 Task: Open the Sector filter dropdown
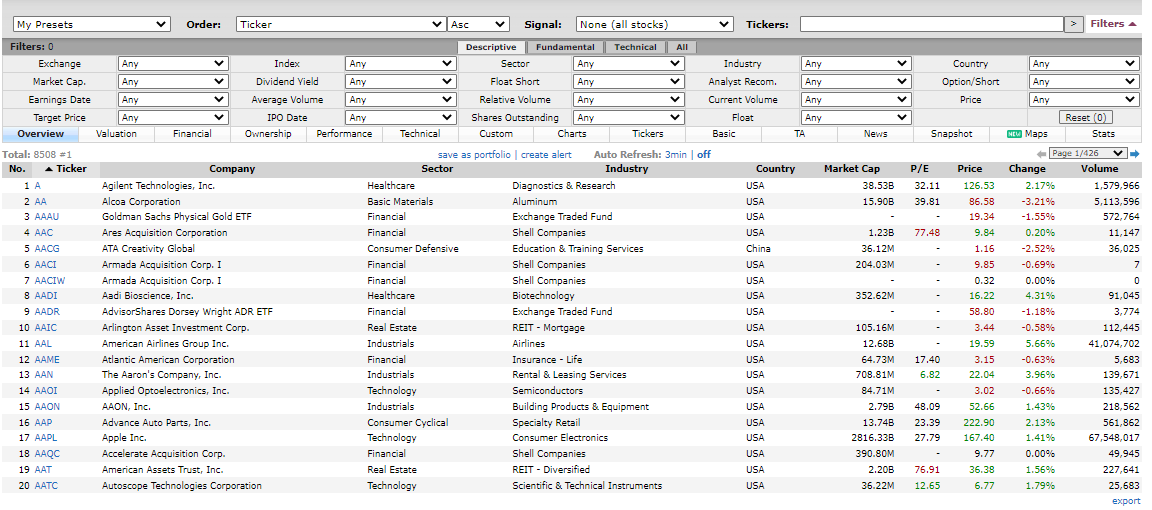coord(628,64)
